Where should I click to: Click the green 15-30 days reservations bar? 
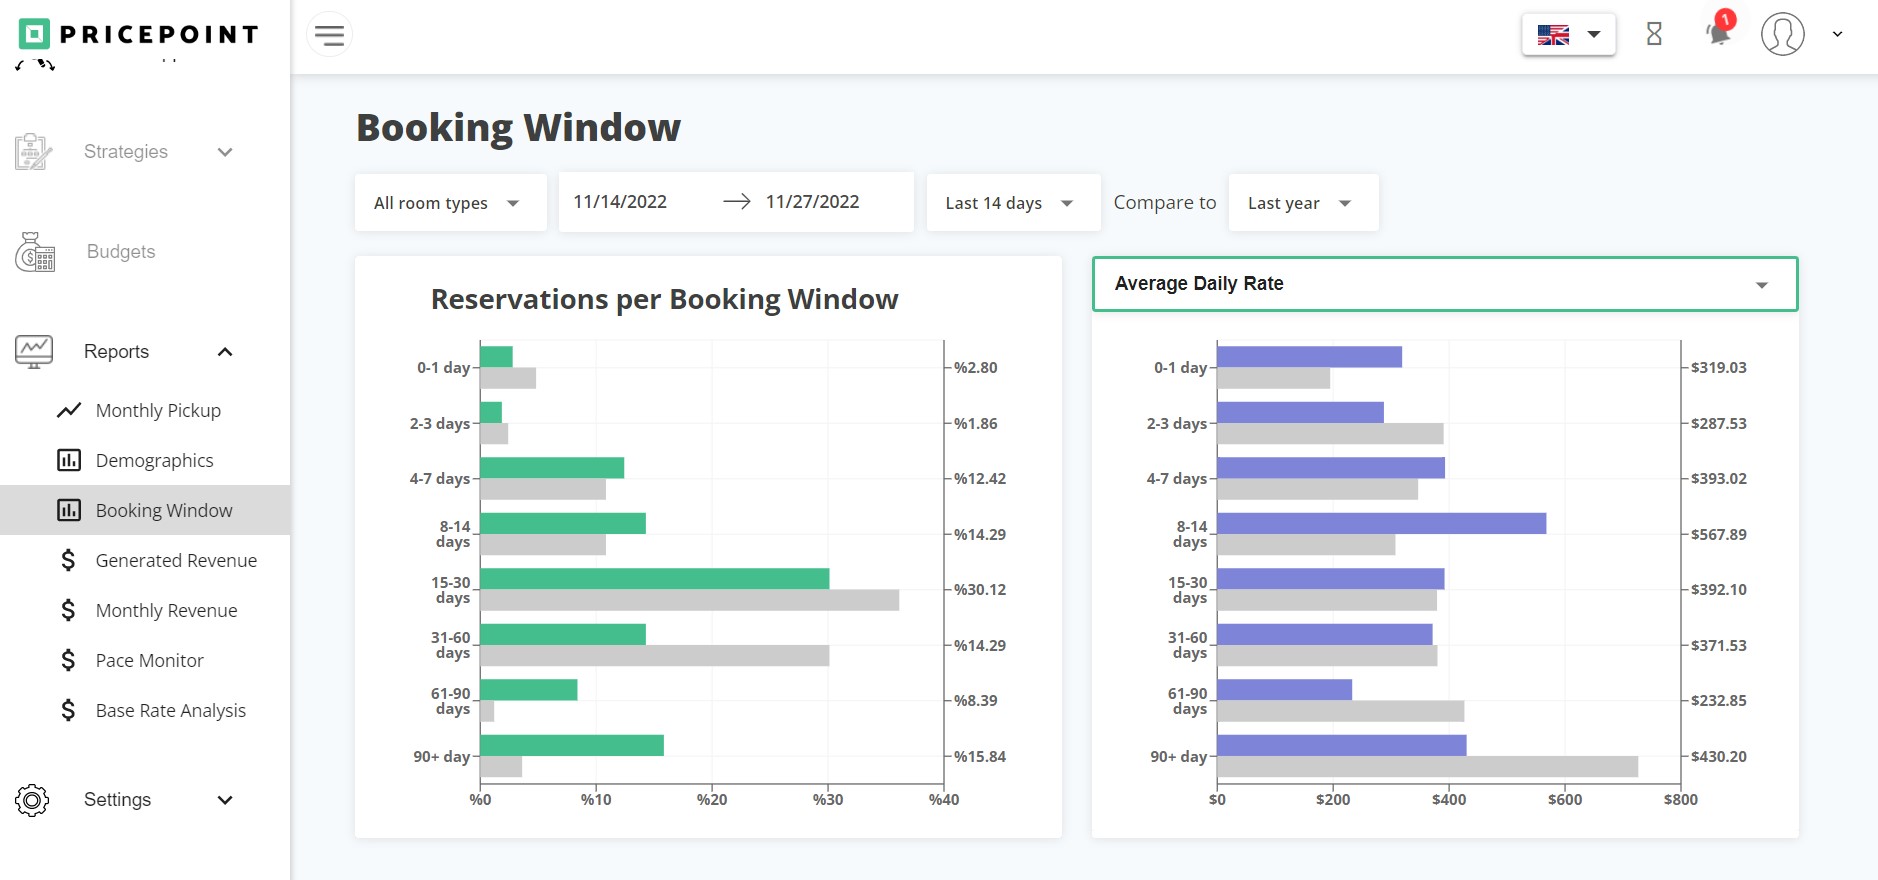[x=654, y=579]
